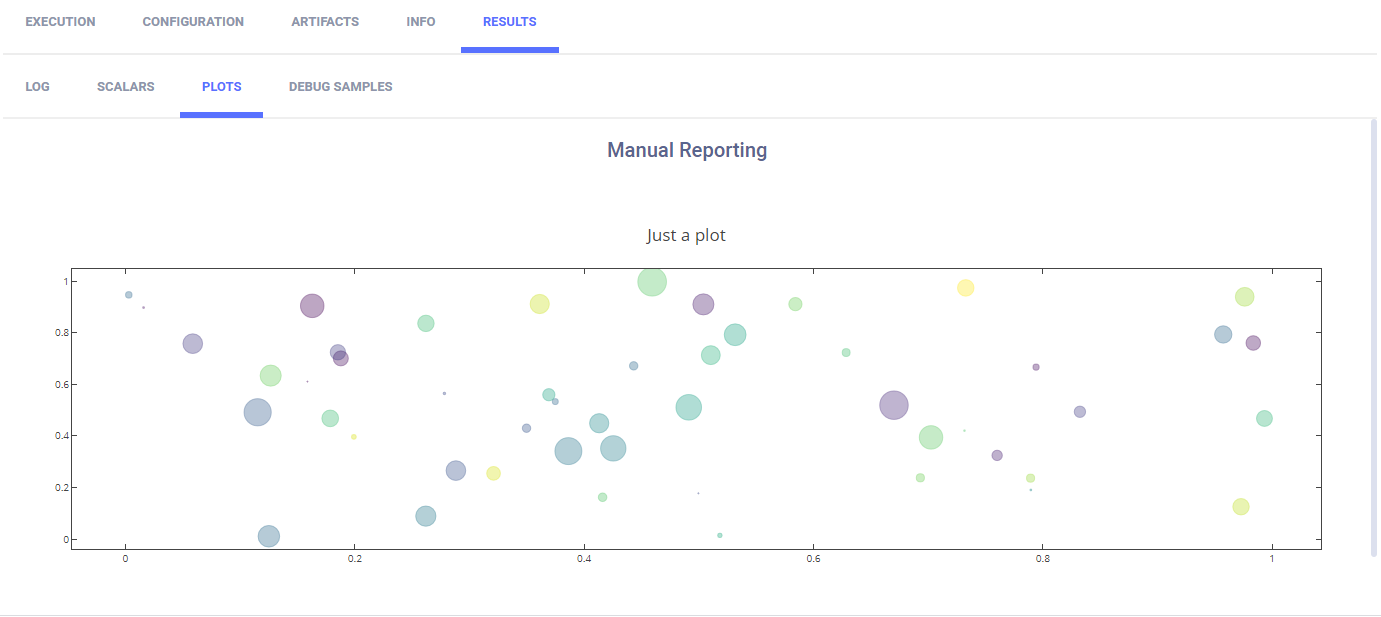Select the INFO tab
This screenshot has height=617, width=1381.
(421, 22)
